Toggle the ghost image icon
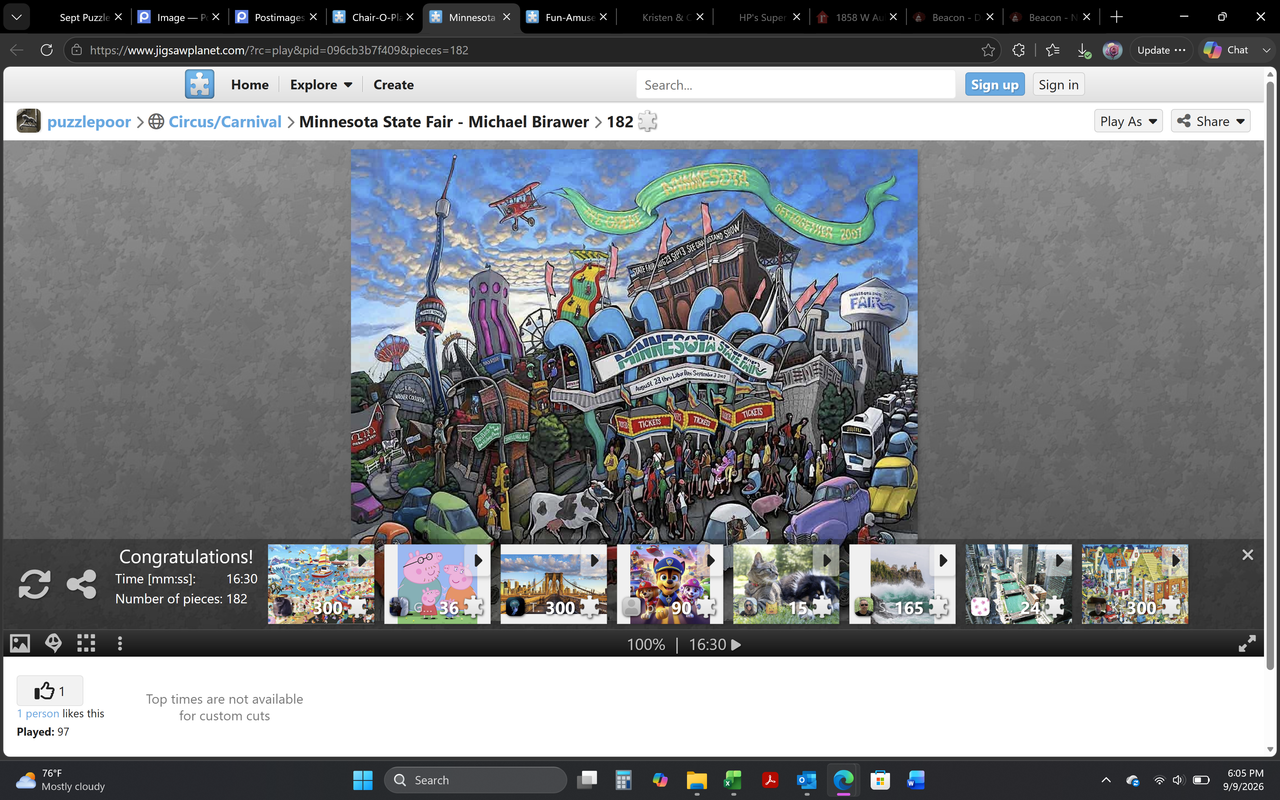The width and height of the screenshot is (1280, 800). 53,644
